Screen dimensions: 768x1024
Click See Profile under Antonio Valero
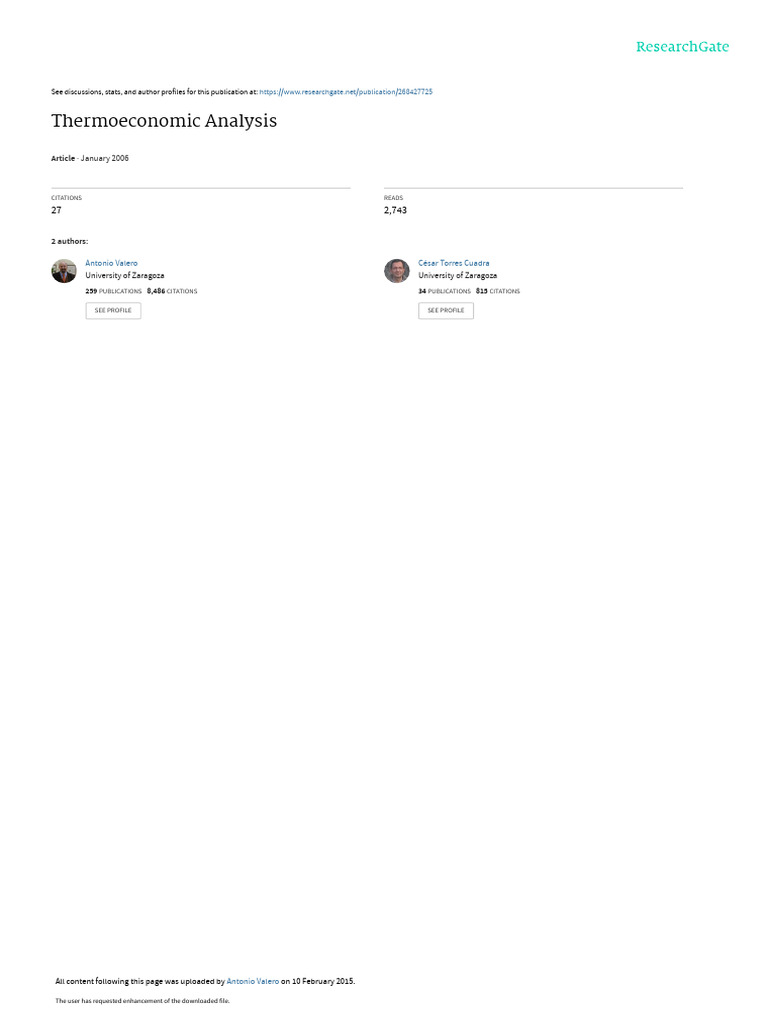[113, 310]
